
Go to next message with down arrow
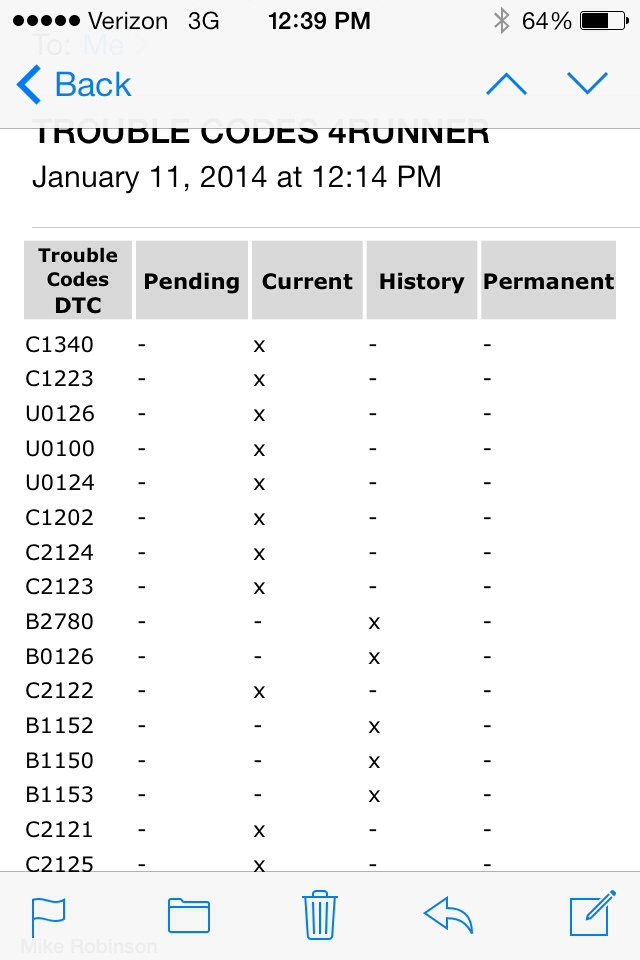(x=587, y=83)
